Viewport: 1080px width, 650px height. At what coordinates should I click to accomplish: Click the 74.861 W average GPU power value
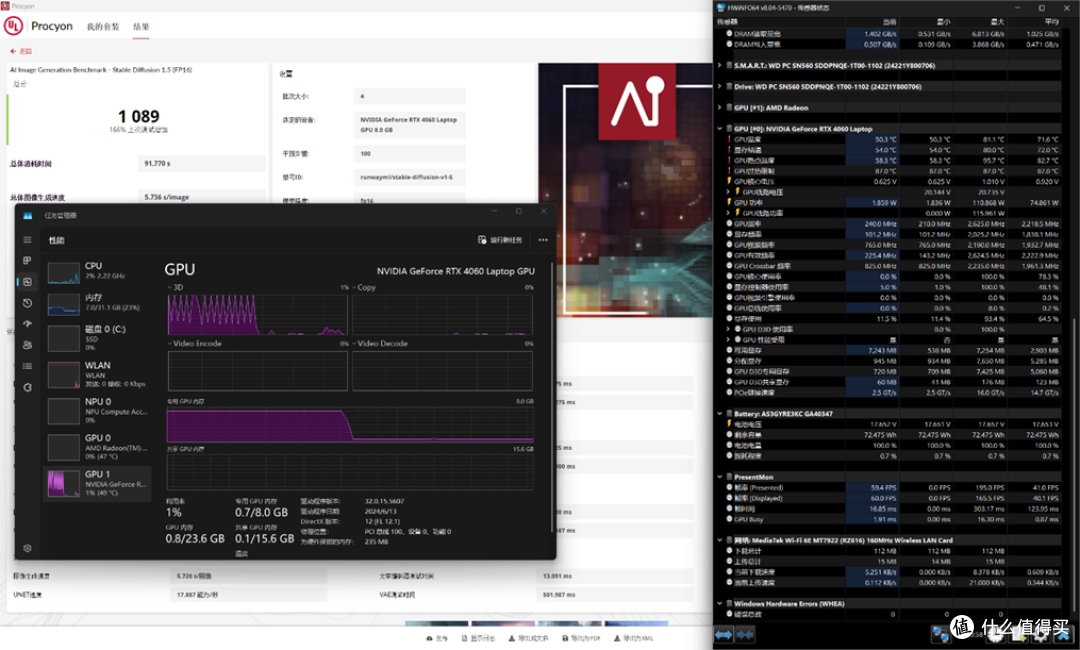click(1044, 202)
